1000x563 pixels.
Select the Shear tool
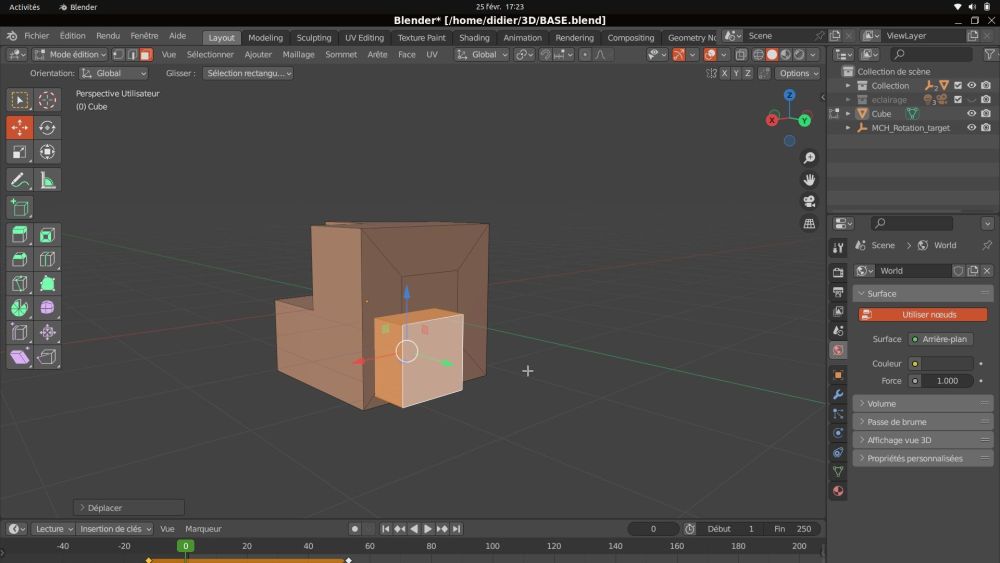[x=20, y=356]
